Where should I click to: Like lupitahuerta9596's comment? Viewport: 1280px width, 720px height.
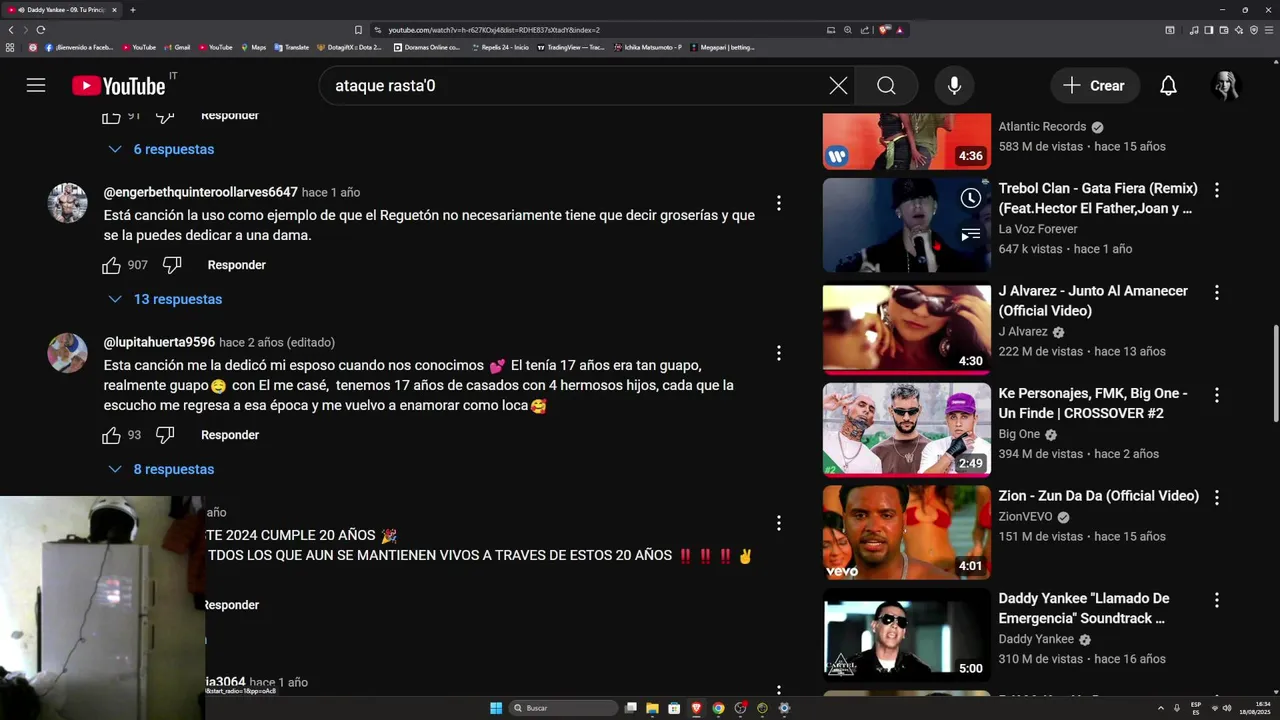click(x=111, y=435)
